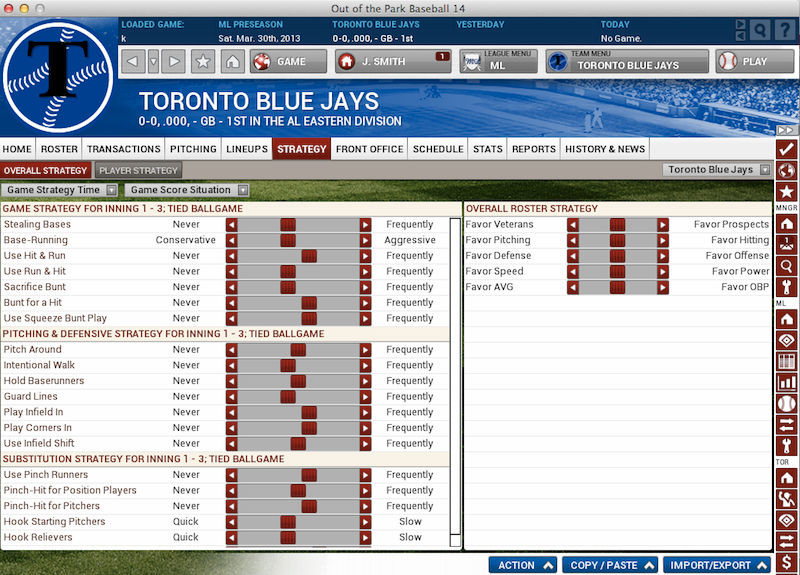Click the bookmark star button in the top toolbar
The height and width of the screenshot is (575, 800).
tap(203, 62)
